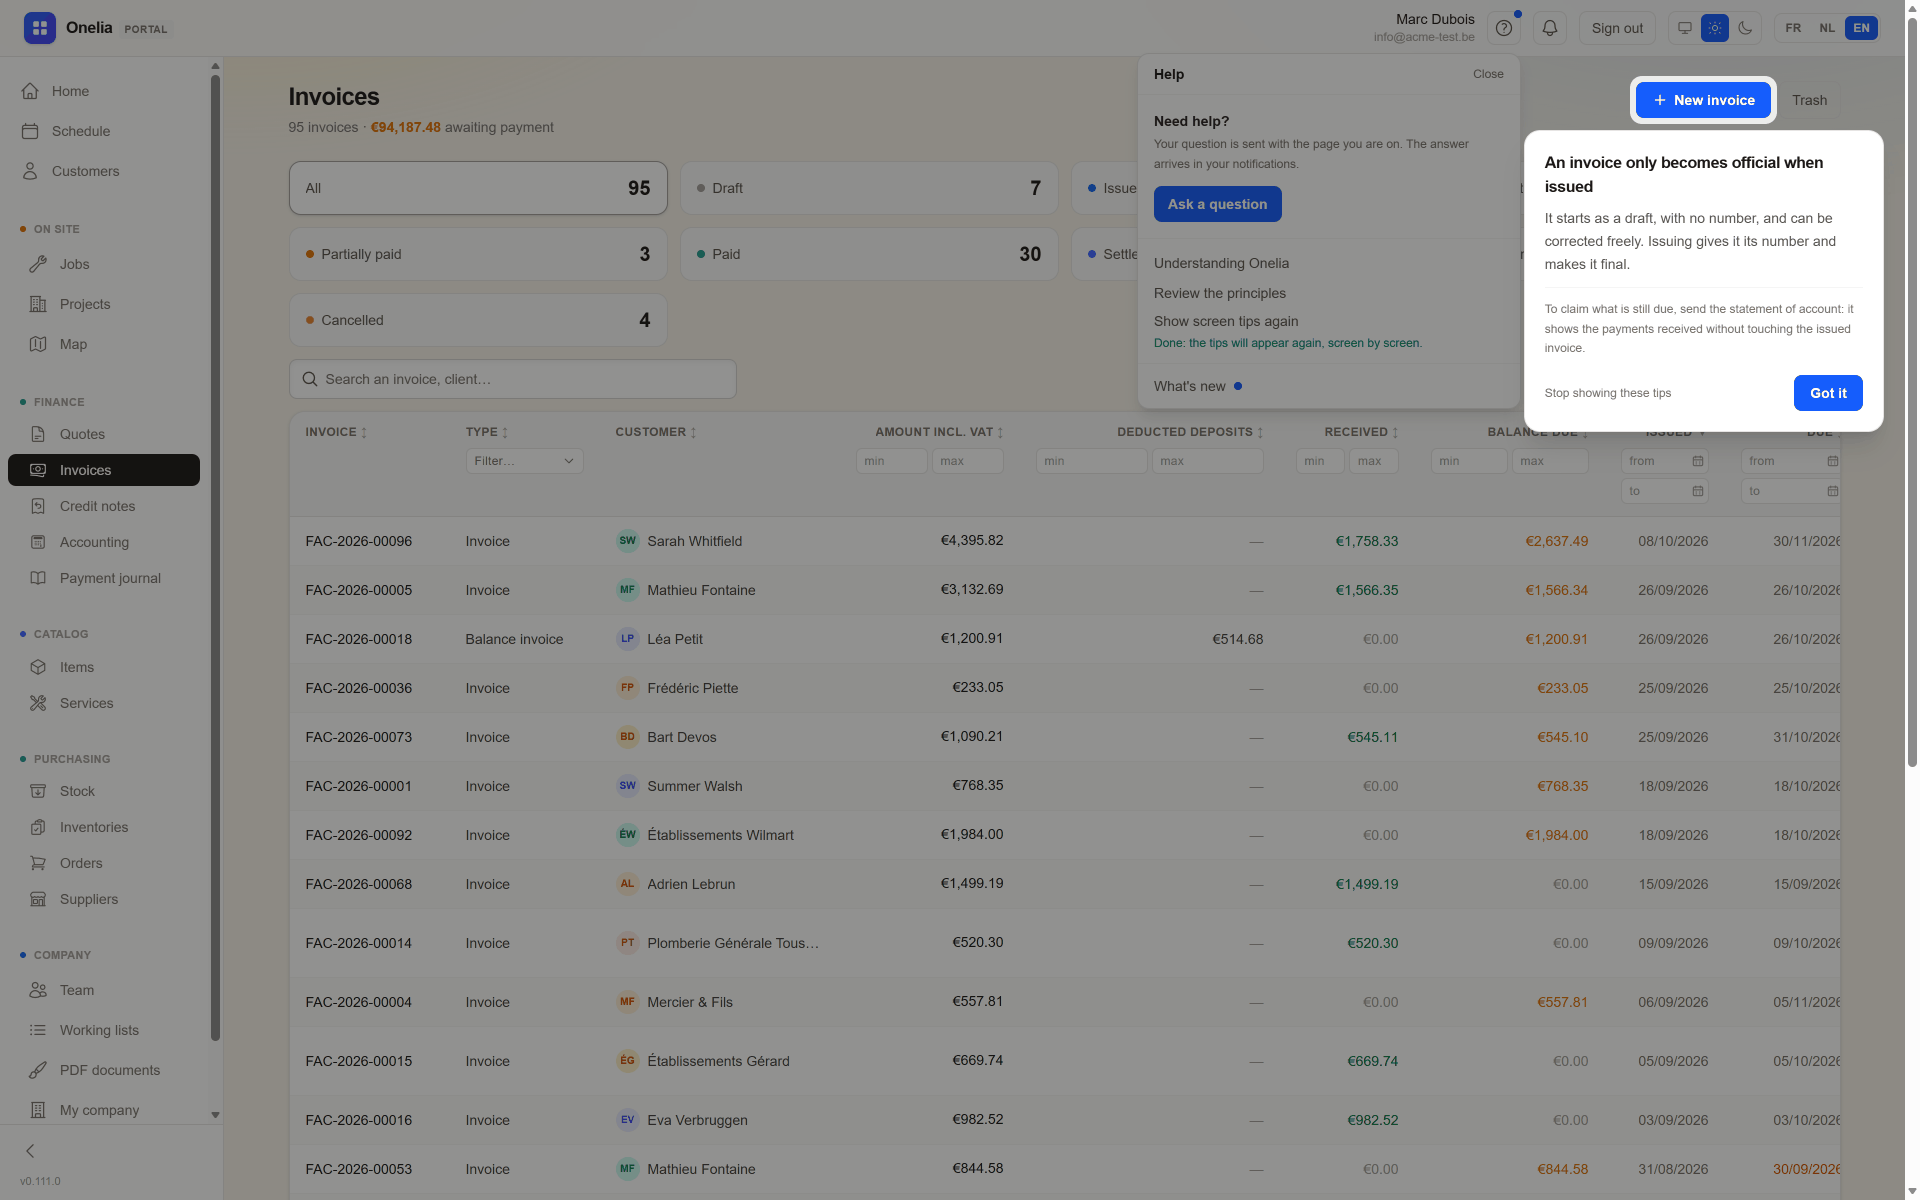Open Issued from date picker field

(x=1664, y=461)
